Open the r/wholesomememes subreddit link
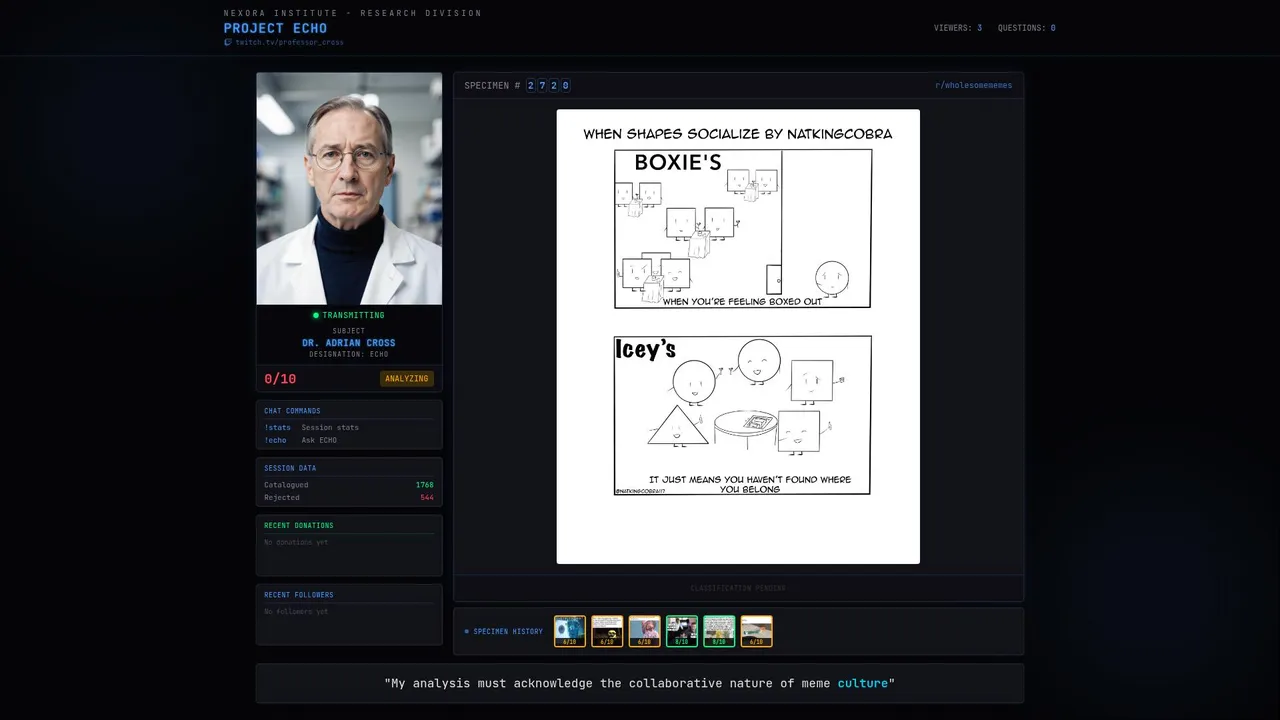The height and width of the screenshot is (720, 1280). coord(973,86)
